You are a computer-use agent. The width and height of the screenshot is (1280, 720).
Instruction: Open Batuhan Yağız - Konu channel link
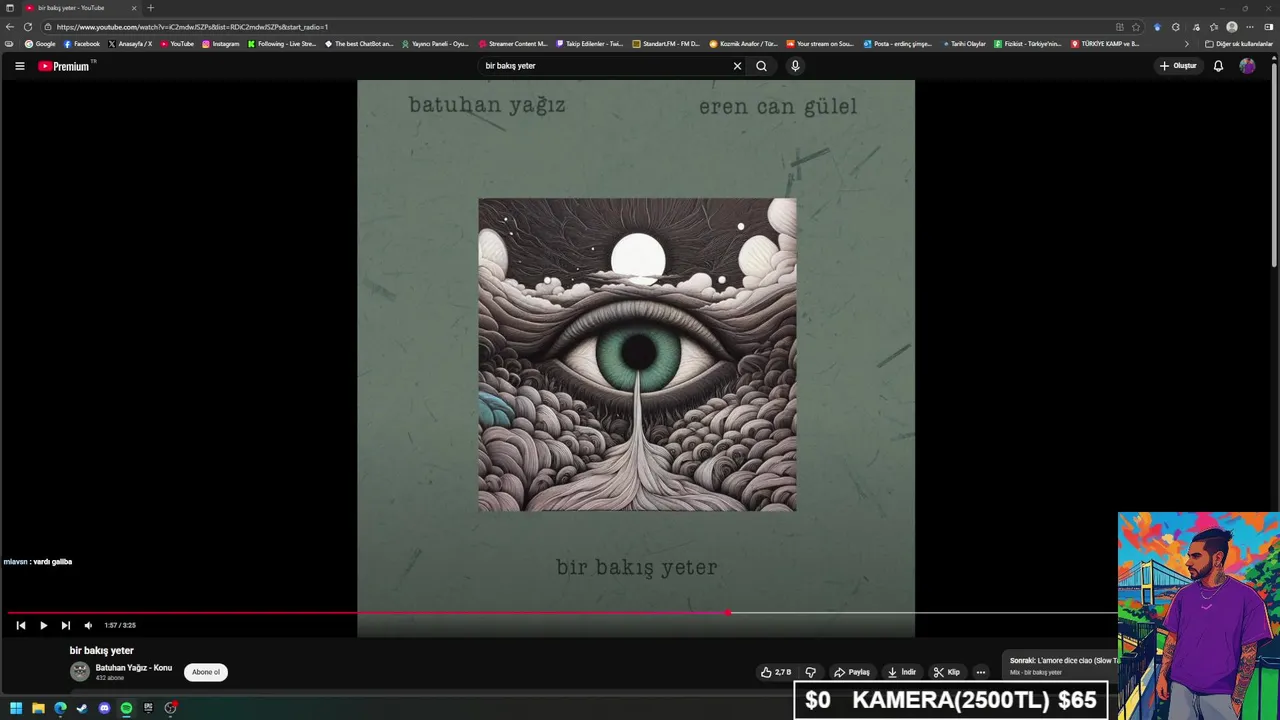134,668
